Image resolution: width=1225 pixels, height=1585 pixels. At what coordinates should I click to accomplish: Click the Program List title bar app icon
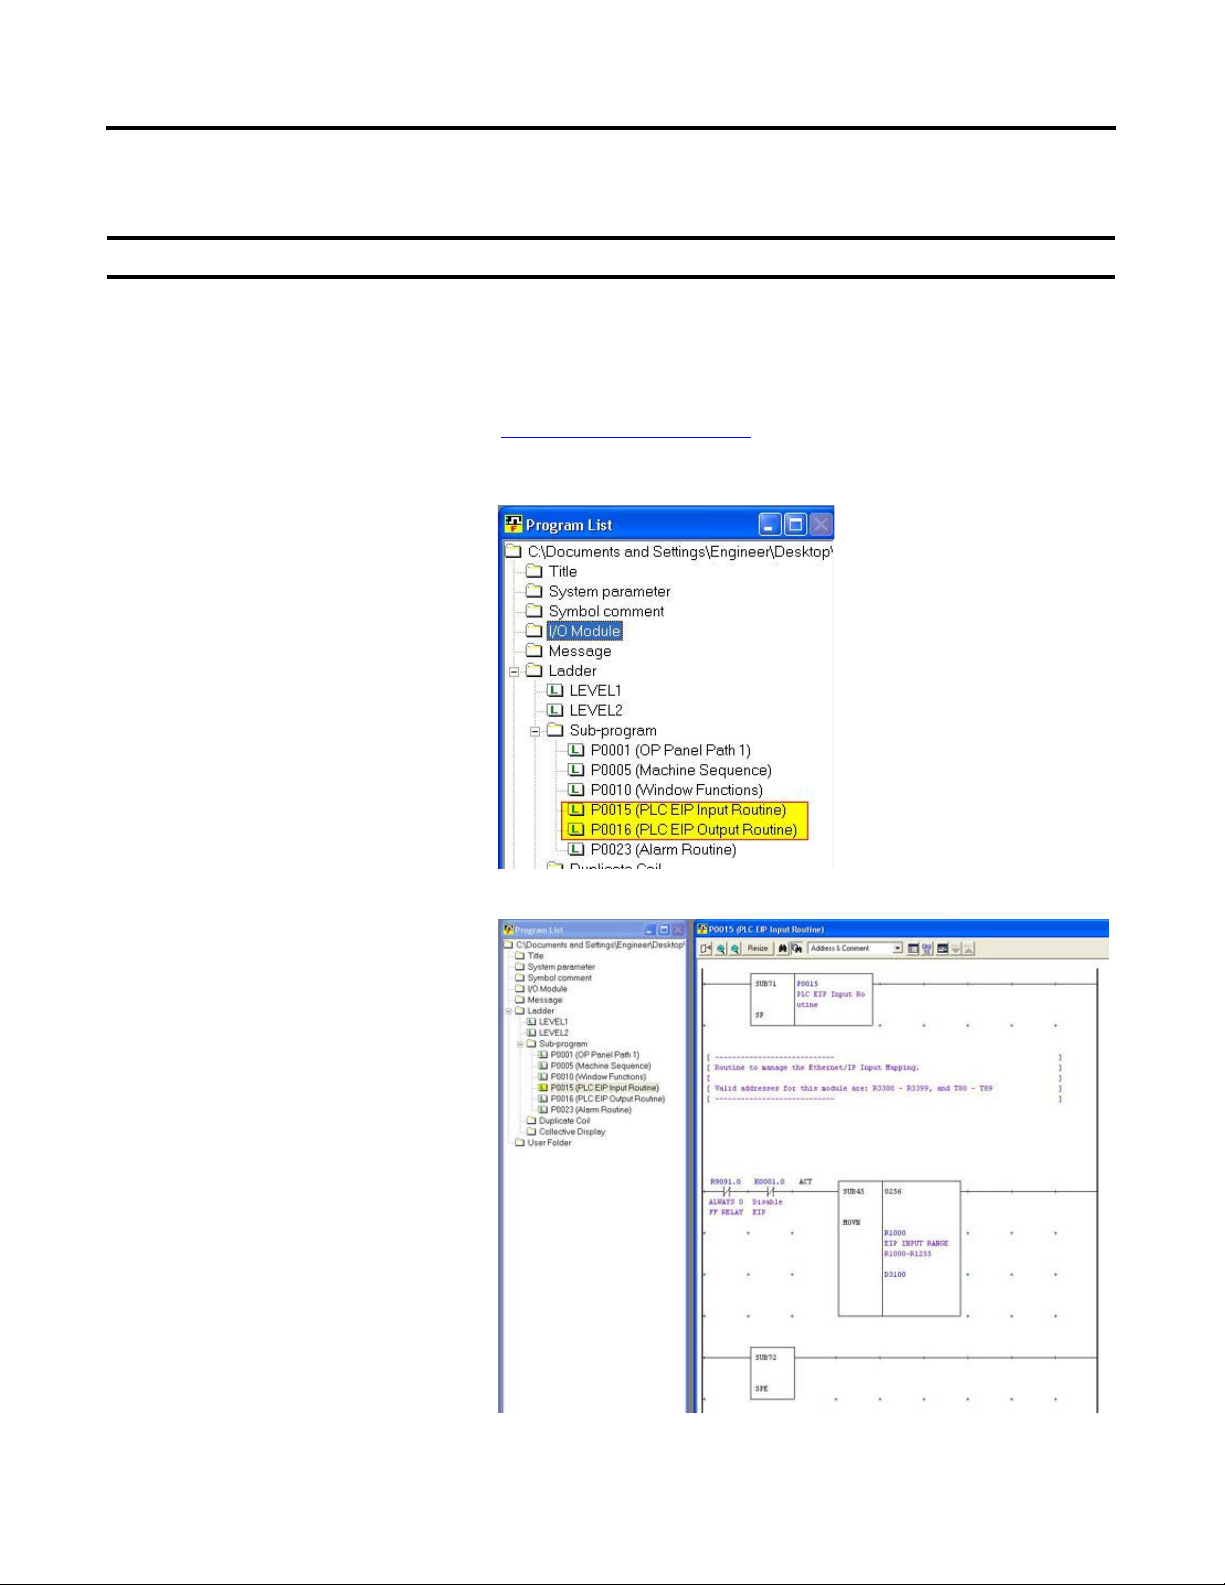click(513, 524)
